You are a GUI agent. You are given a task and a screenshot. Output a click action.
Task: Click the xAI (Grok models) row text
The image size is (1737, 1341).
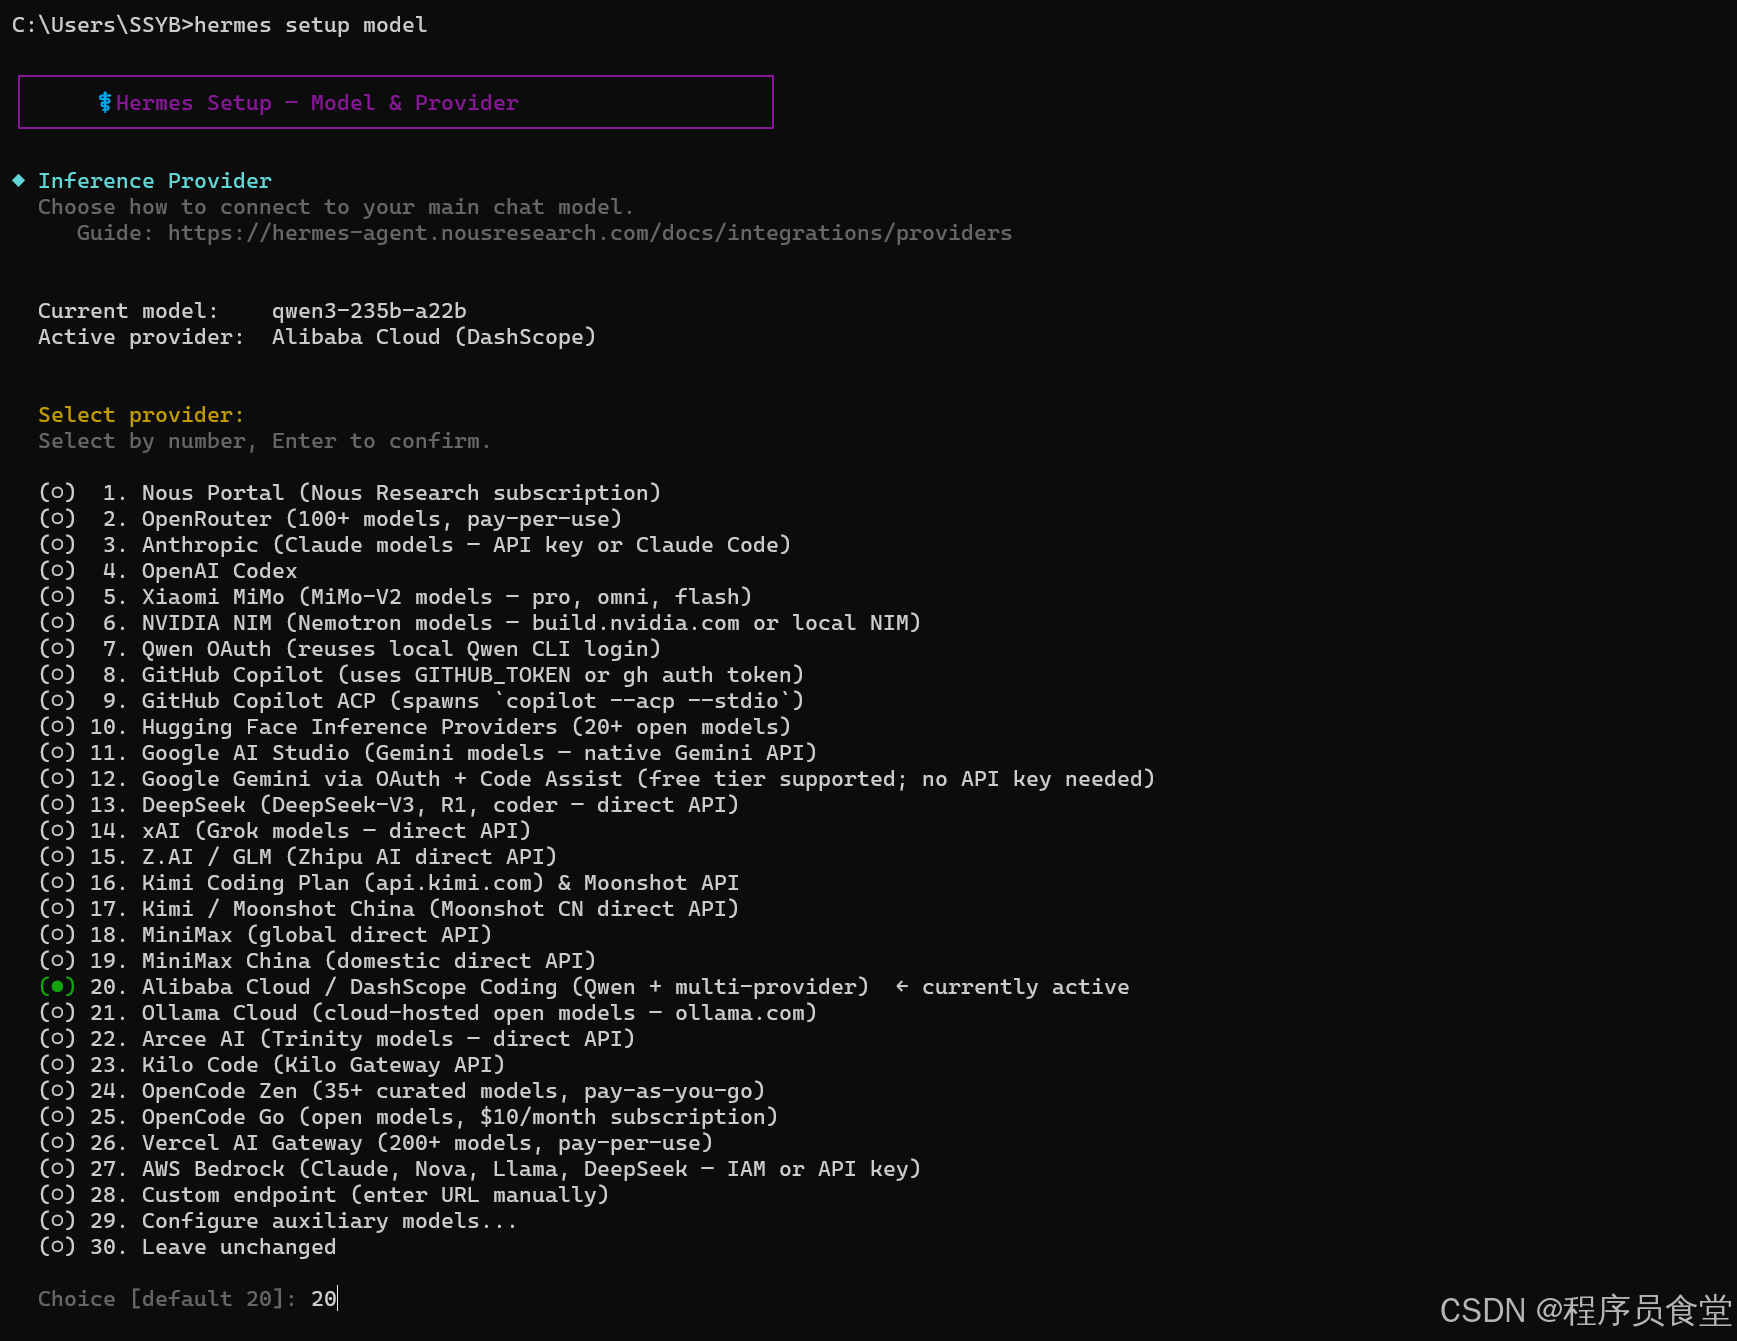(336, 831)
